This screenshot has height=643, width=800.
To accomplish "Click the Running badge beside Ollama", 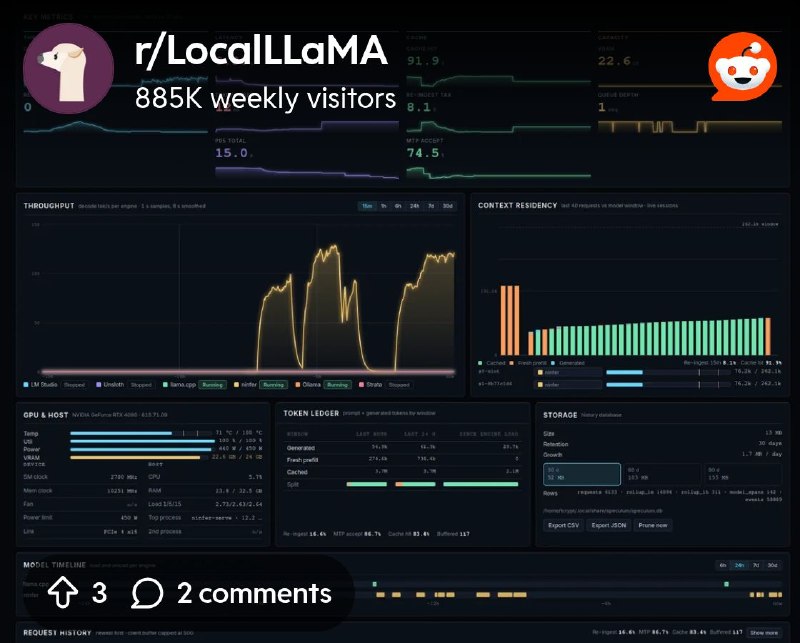I will point(337,385).
